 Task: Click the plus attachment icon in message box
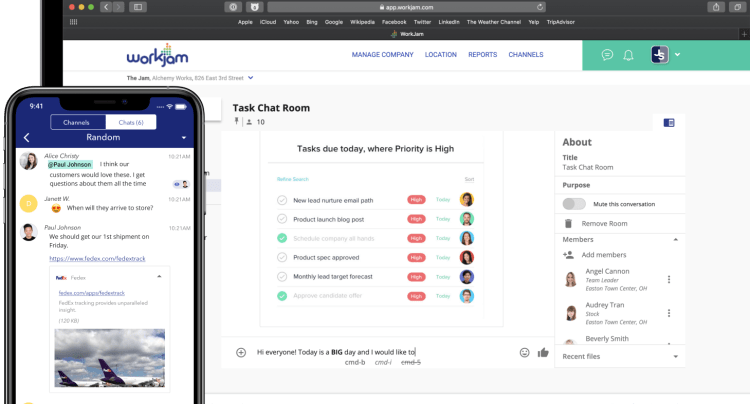click(x=241, y=352)
